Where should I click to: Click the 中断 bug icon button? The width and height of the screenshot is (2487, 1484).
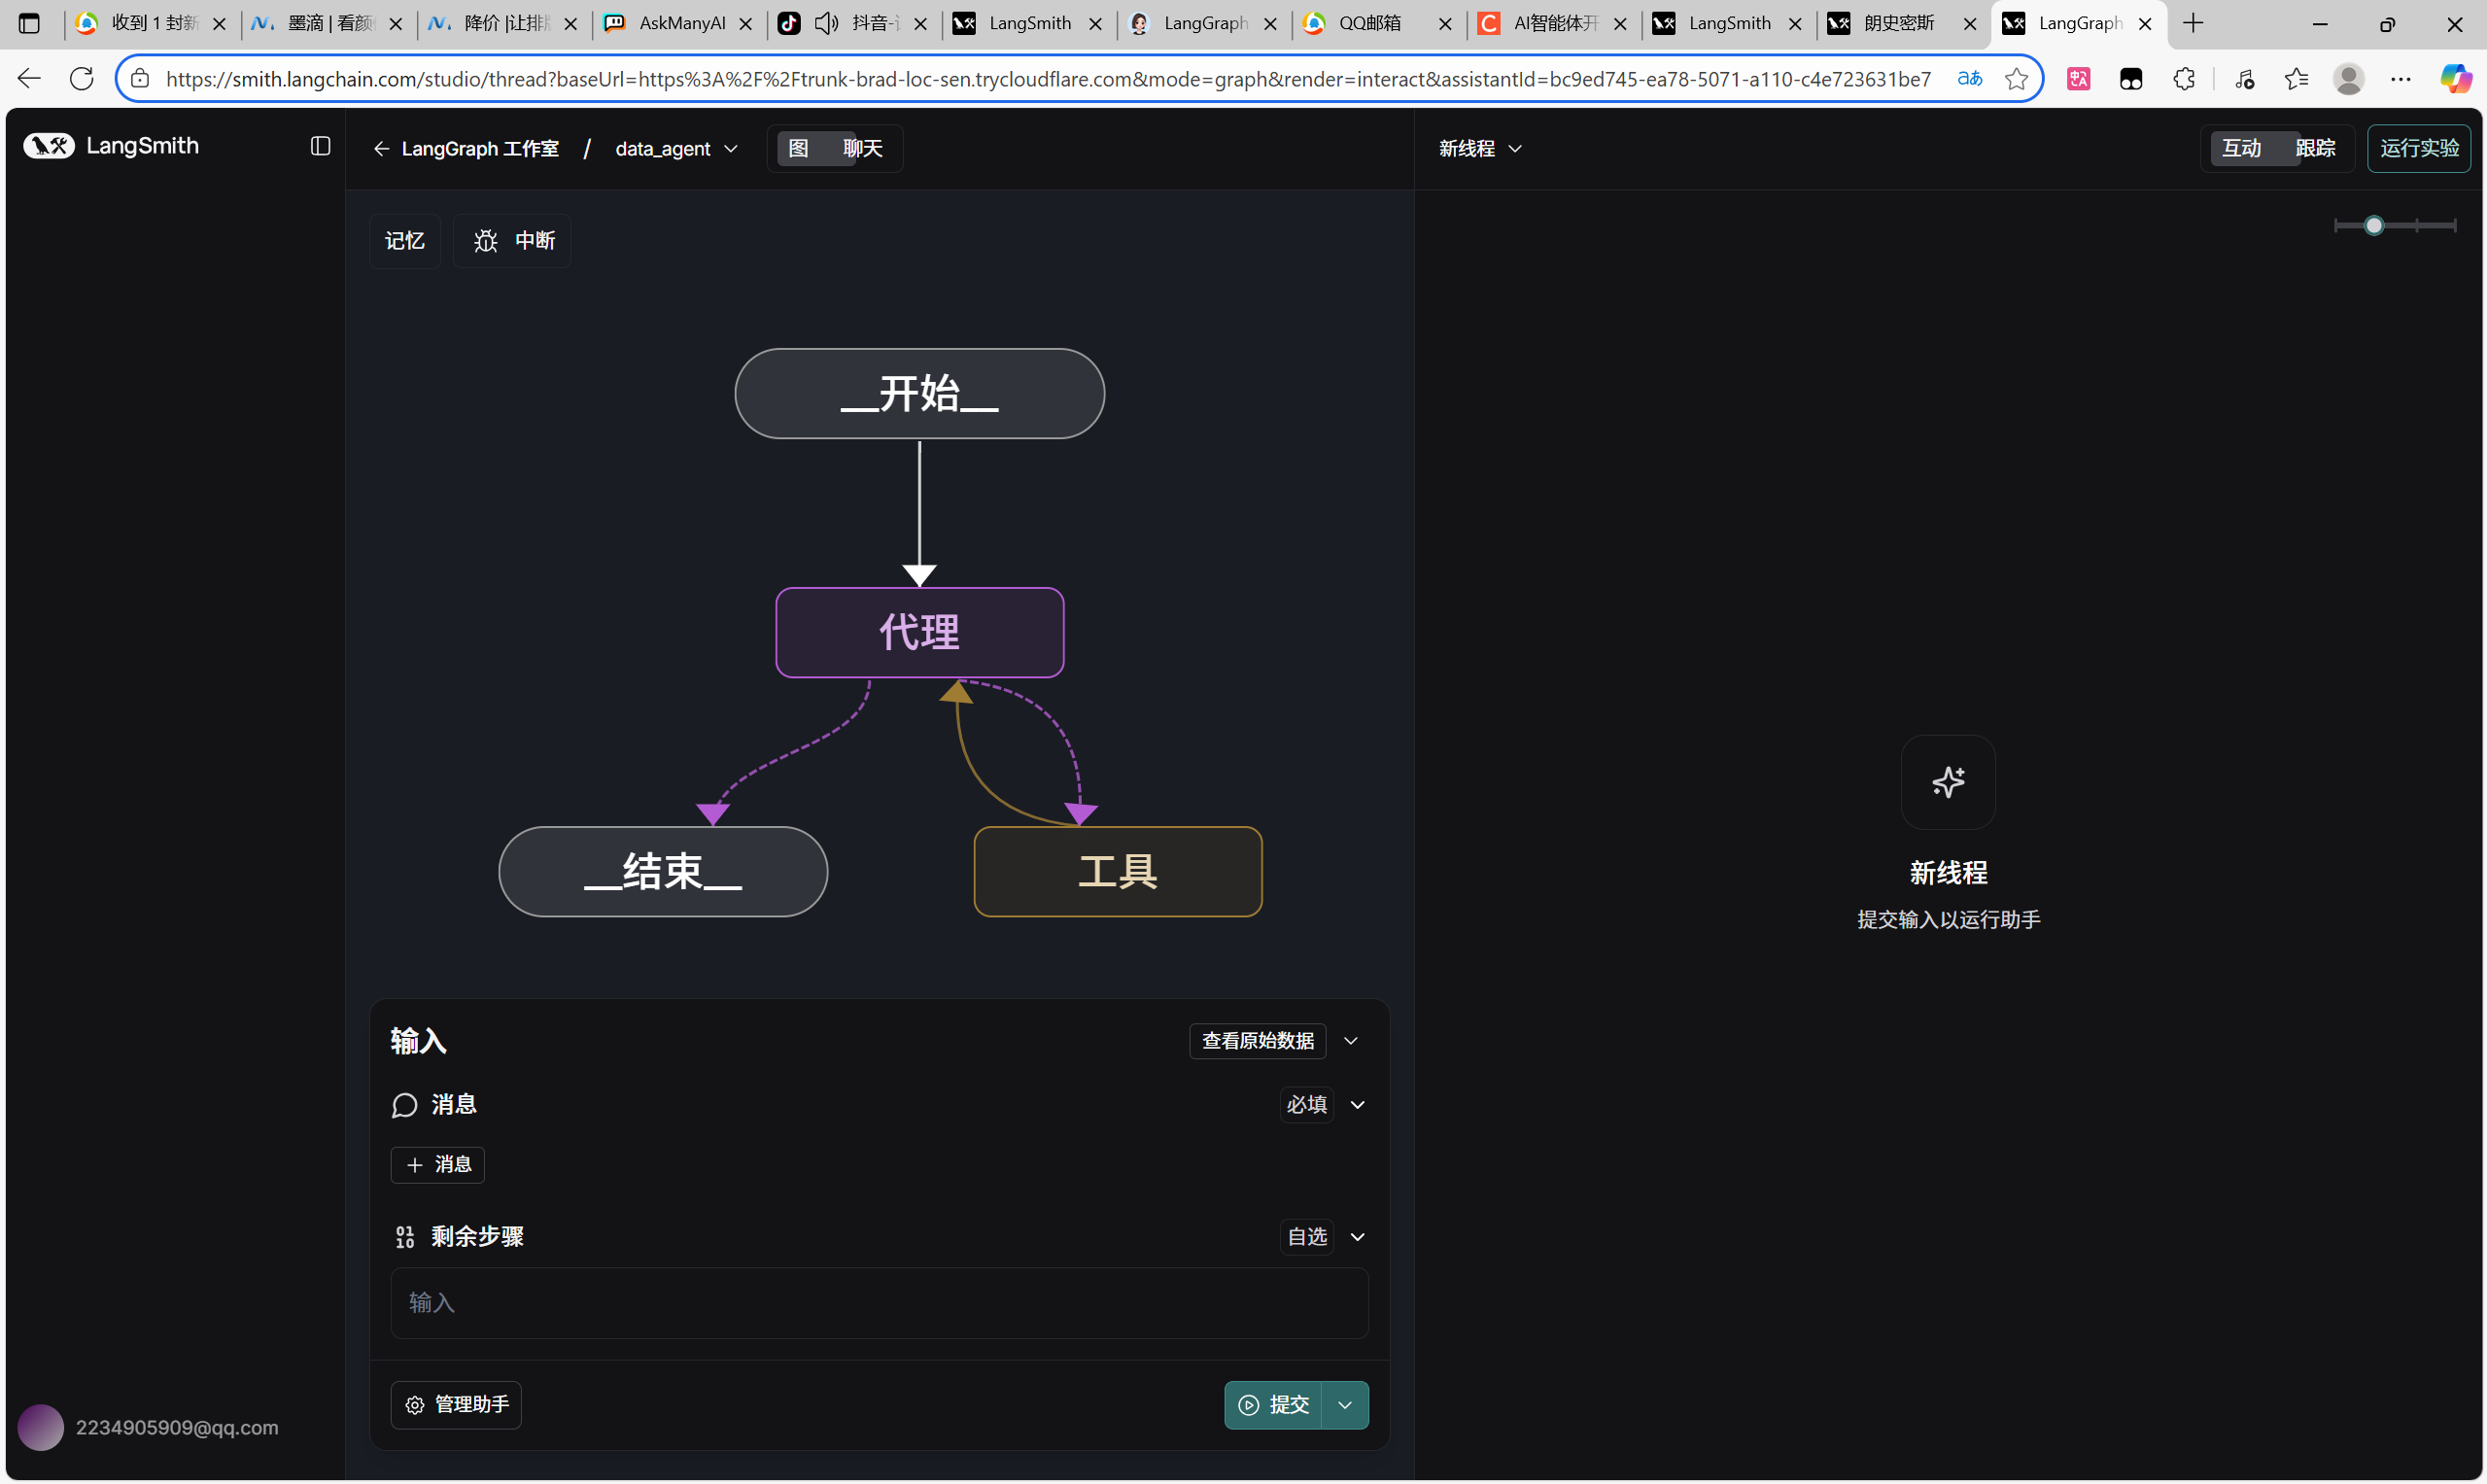pyautogui.click(x=513, y=241)
